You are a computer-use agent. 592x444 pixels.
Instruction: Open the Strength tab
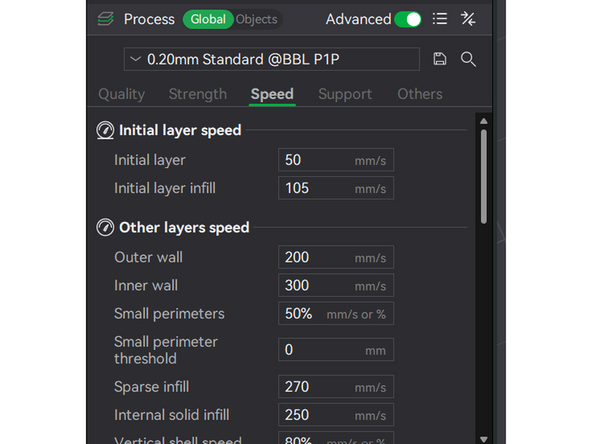[198, 94]
